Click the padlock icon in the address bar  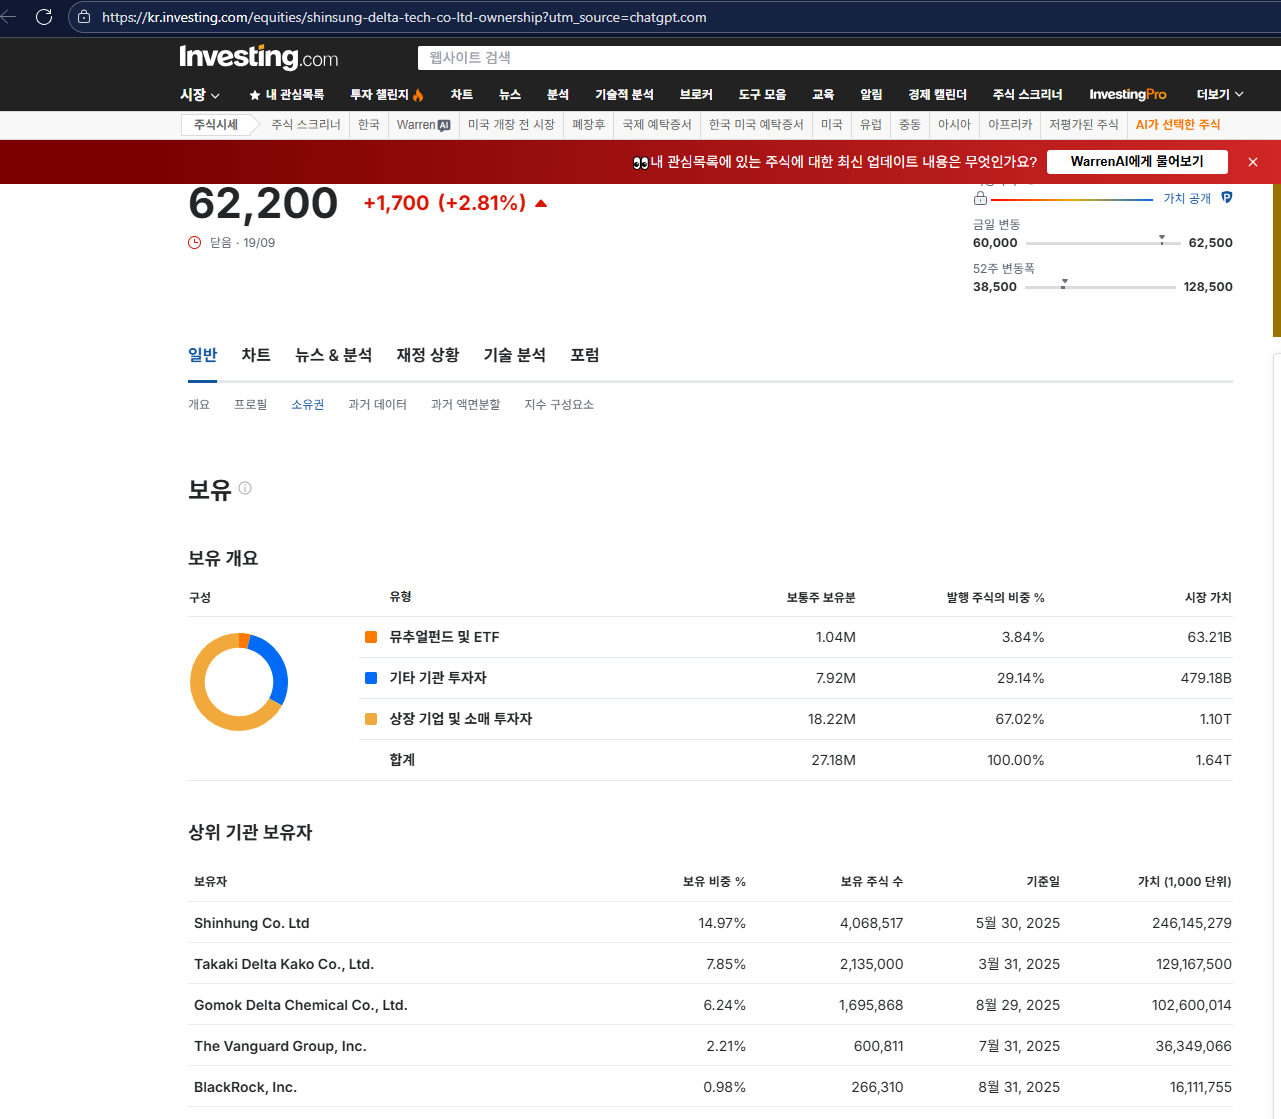(83, 17)
